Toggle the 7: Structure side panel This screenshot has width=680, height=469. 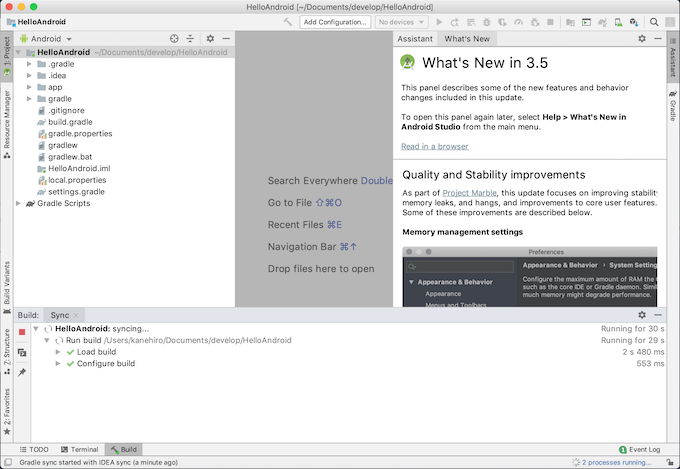(7, 351)
